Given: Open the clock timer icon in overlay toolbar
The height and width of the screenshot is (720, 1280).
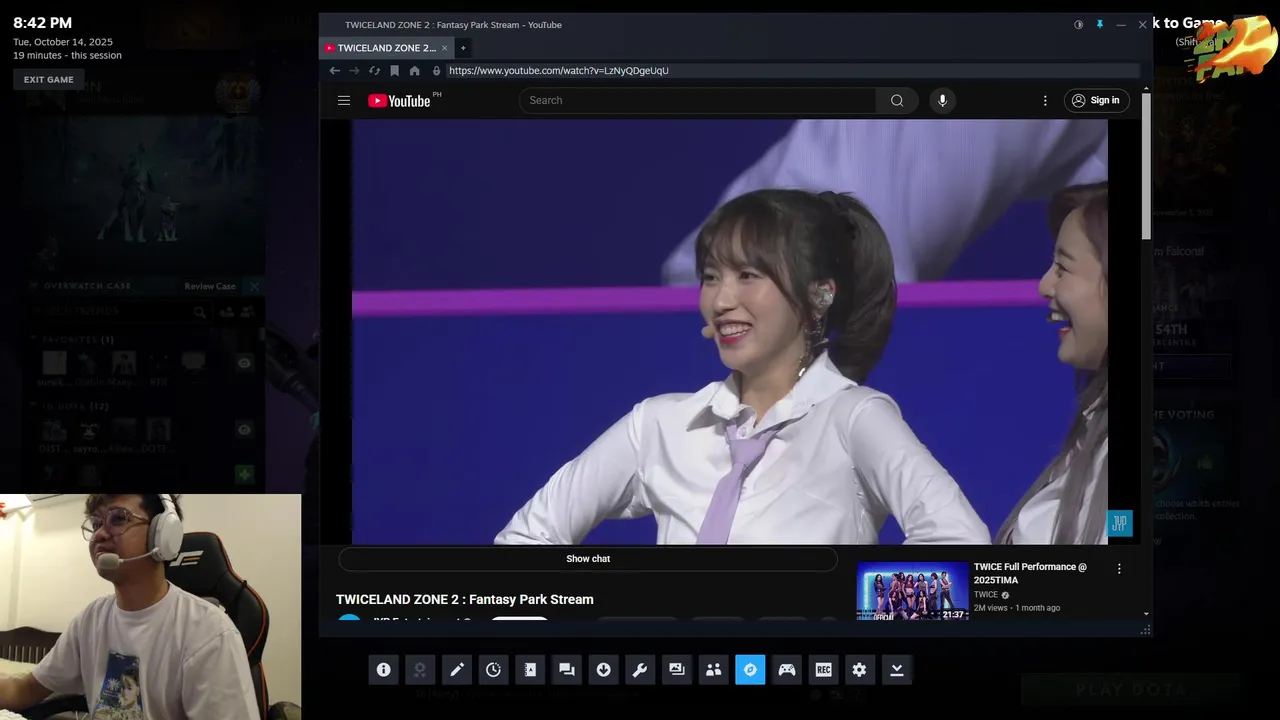Looking at the screenshot, I should click(493, 670).
